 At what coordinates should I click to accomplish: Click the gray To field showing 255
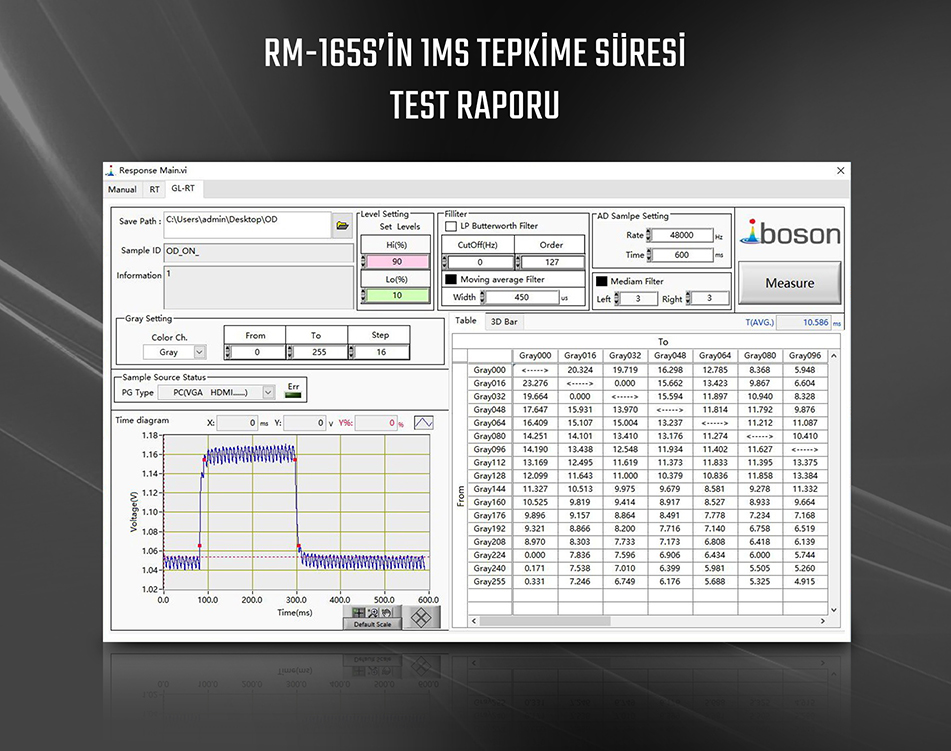click(320, 352)
